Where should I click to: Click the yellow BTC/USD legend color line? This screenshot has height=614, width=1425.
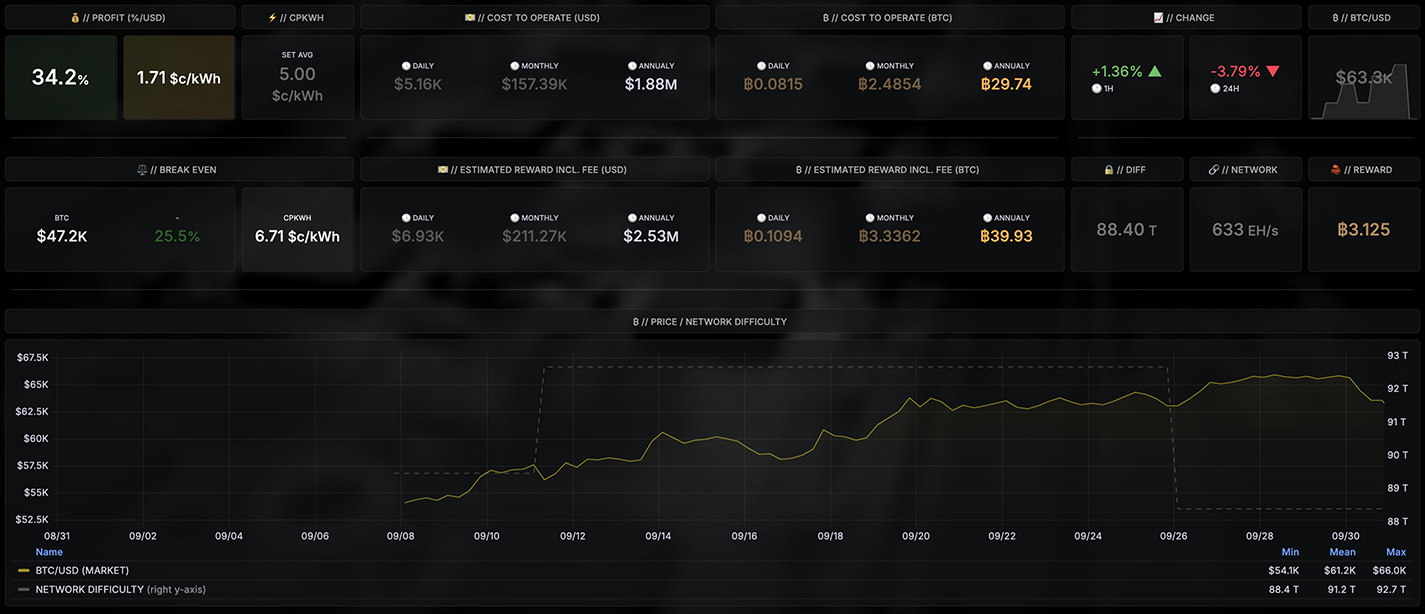(x=24, y=570)
